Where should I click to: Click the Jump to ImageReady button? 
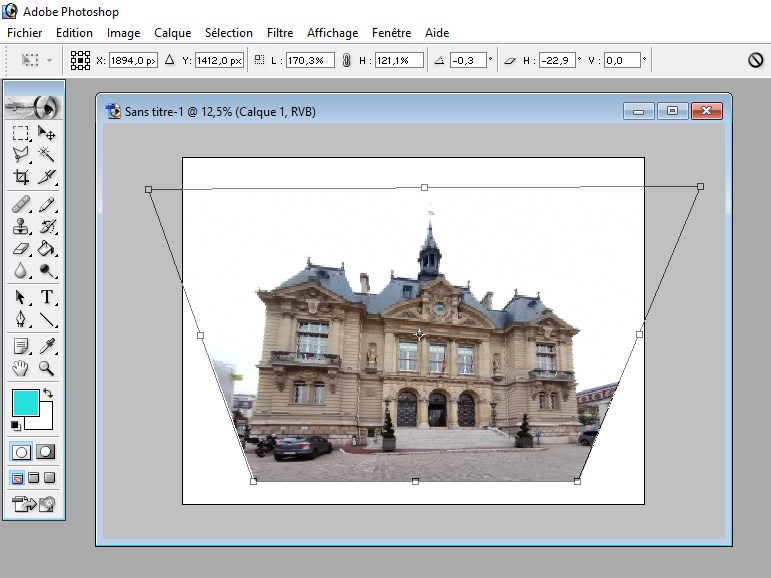(33, 503)
